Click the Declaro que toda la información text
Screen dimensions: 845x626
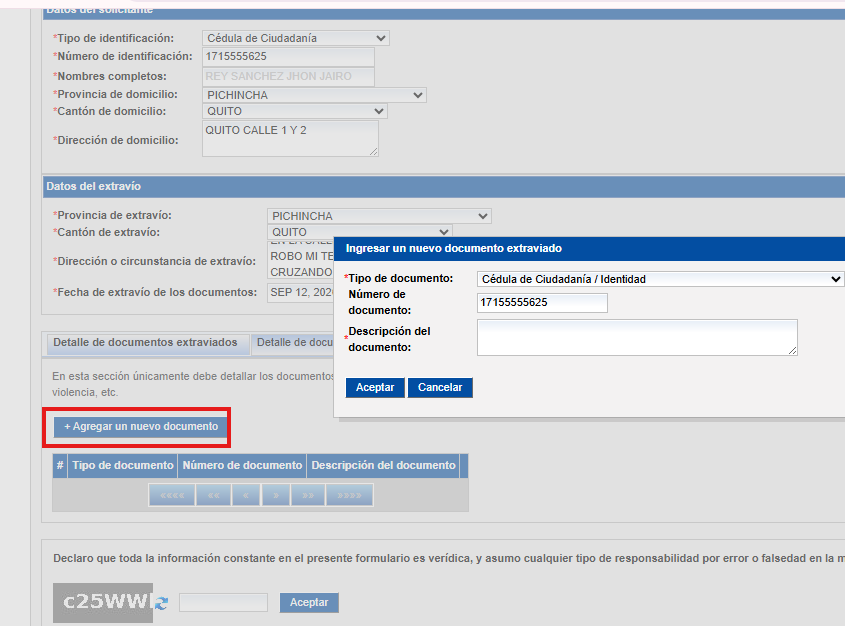coord(448,559)
